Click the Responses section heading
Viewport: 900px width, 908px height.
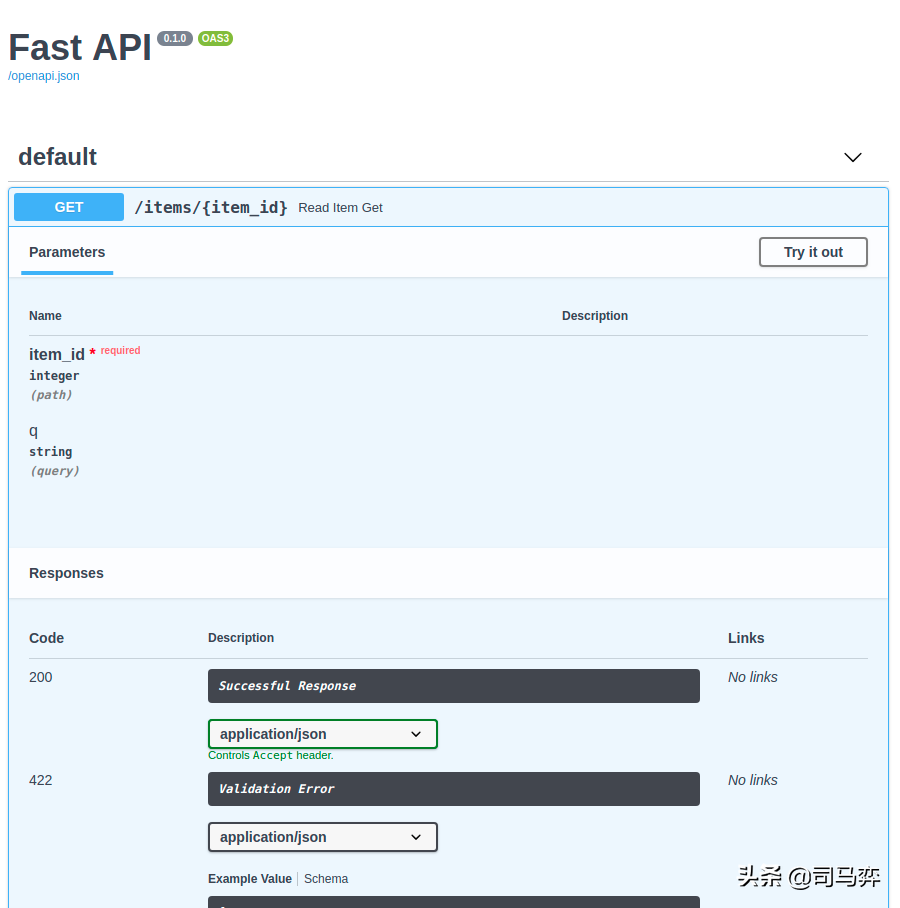coord(66,573)
